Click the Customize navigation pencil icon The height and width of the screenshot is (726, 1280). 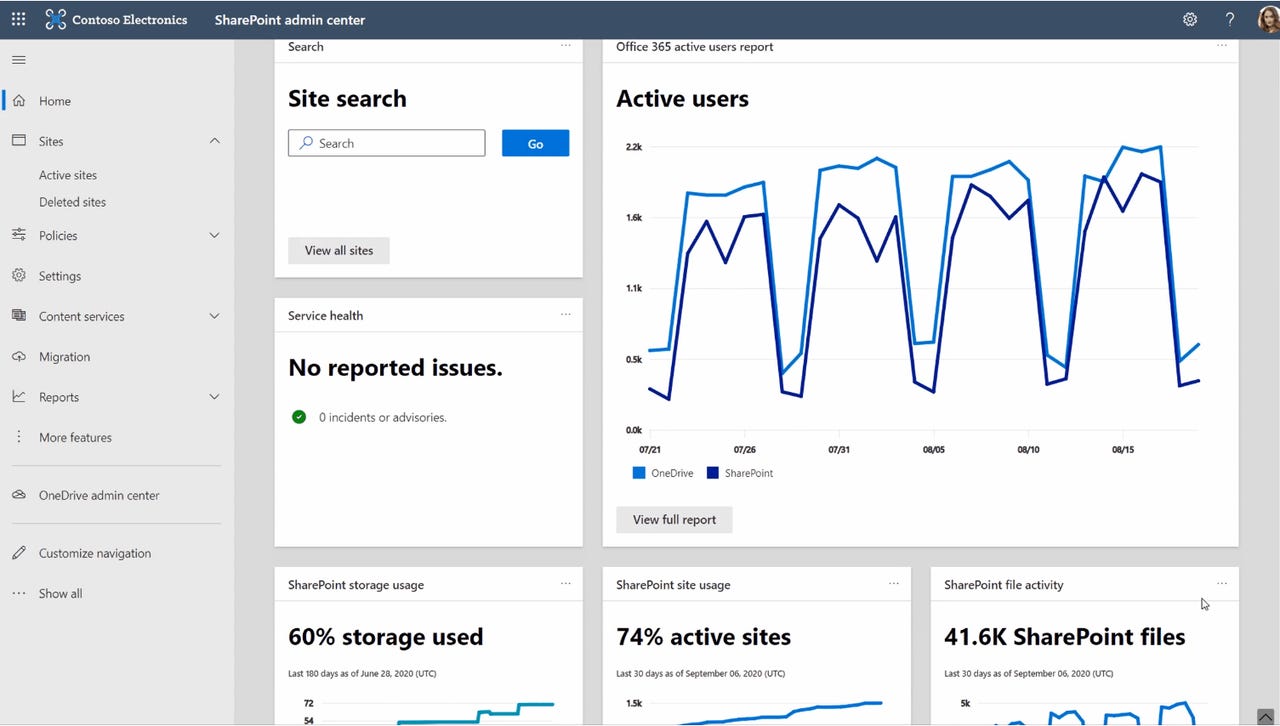click(x=18, y=553)
